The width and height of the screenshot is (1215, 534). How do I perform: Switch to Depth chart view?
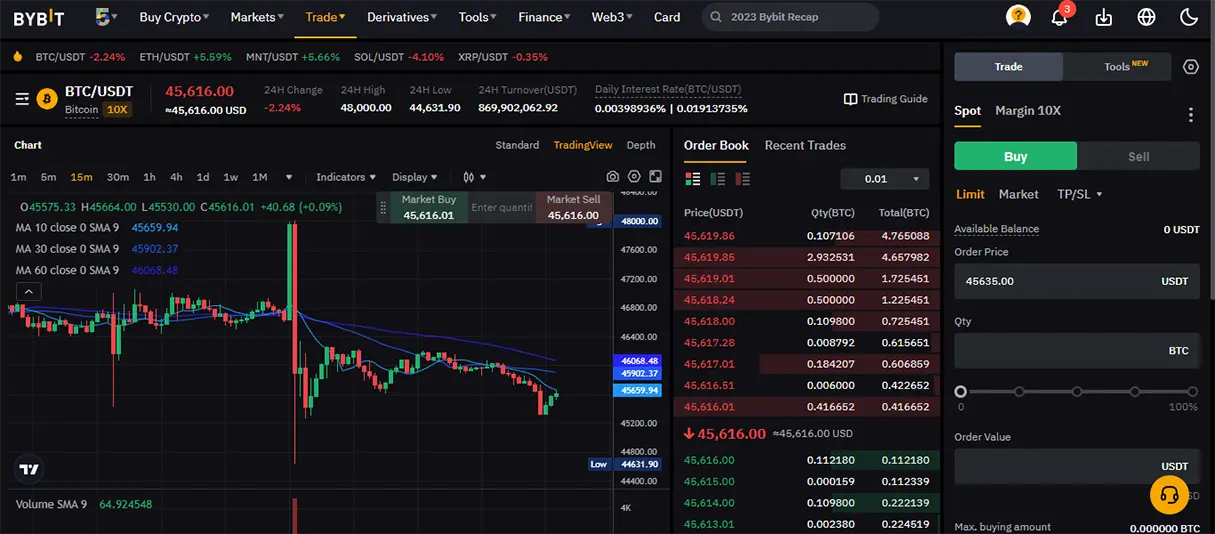(641, 145)
